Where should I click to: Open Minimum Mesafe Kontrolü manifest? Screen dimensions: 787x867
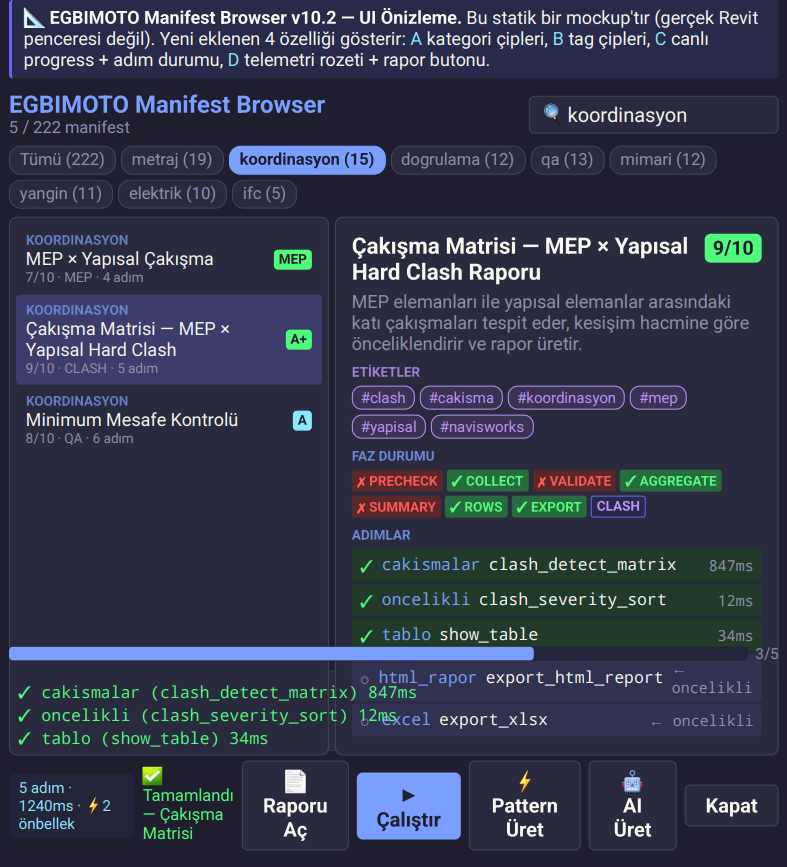click(x=169, y=420)
